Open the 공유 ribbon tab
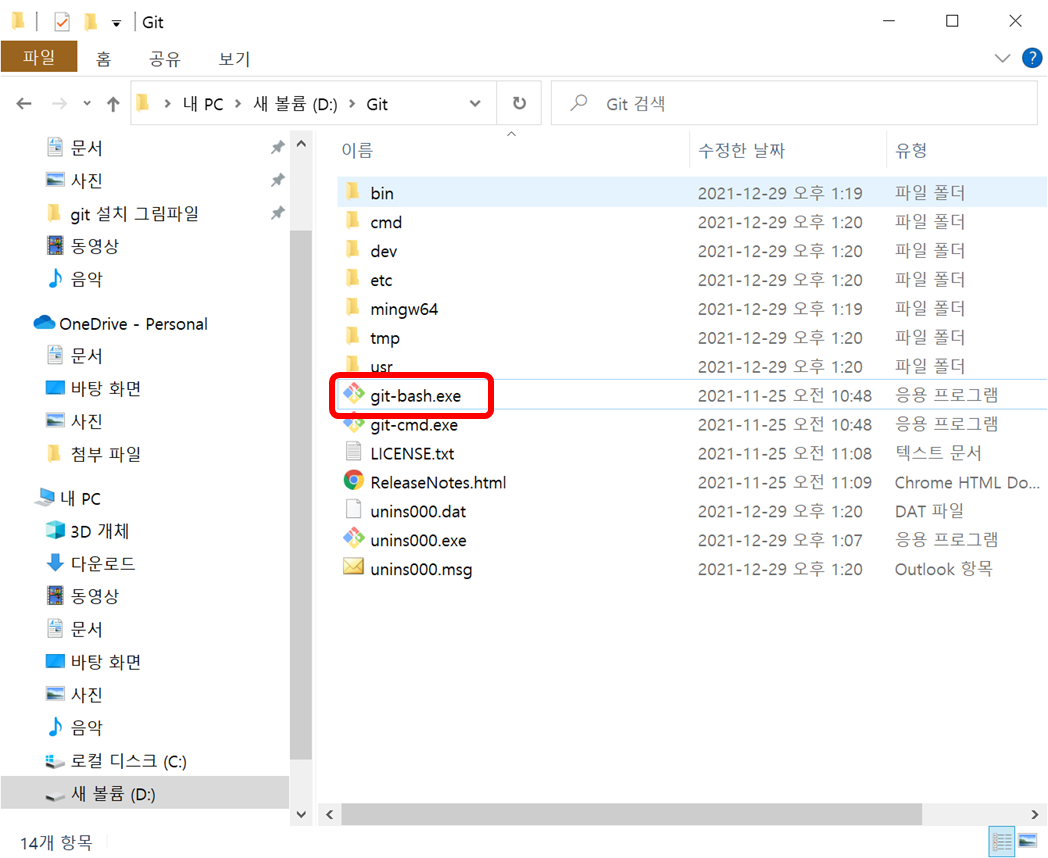The height and width of the screenshot is (858, 1048). click(164, 59)
